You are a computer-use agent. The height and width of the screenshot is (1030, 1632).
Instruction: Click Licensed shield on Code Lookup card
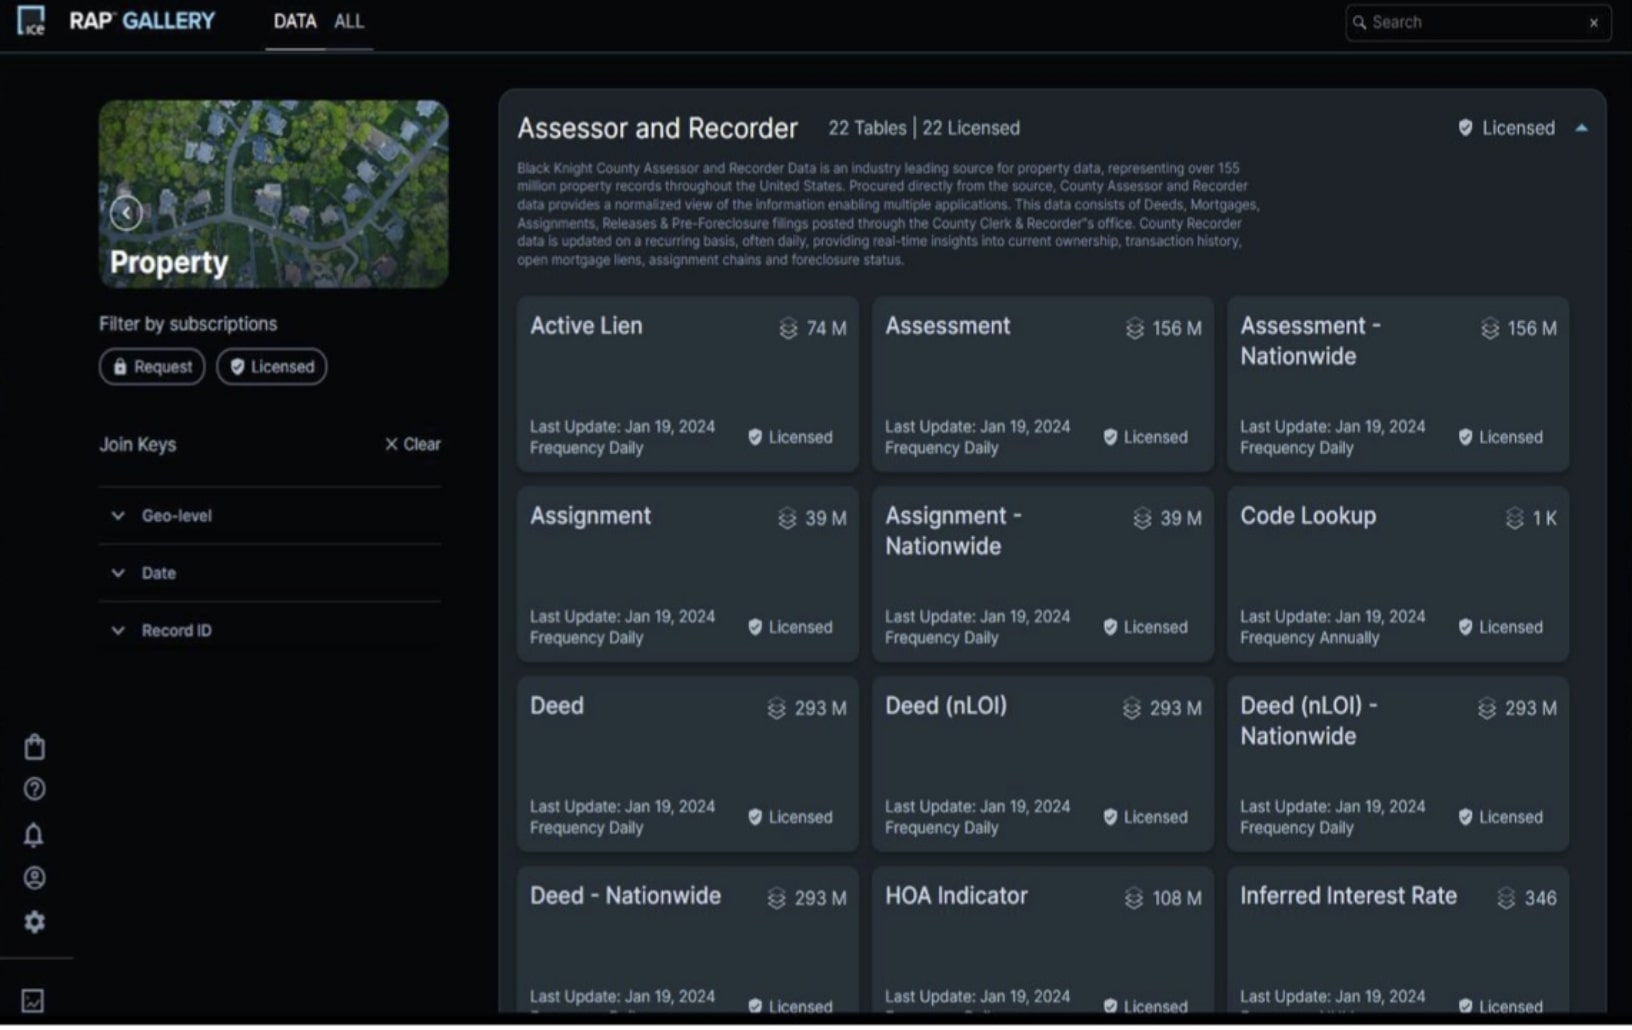pyautogui.click(x=1465, y=627)
